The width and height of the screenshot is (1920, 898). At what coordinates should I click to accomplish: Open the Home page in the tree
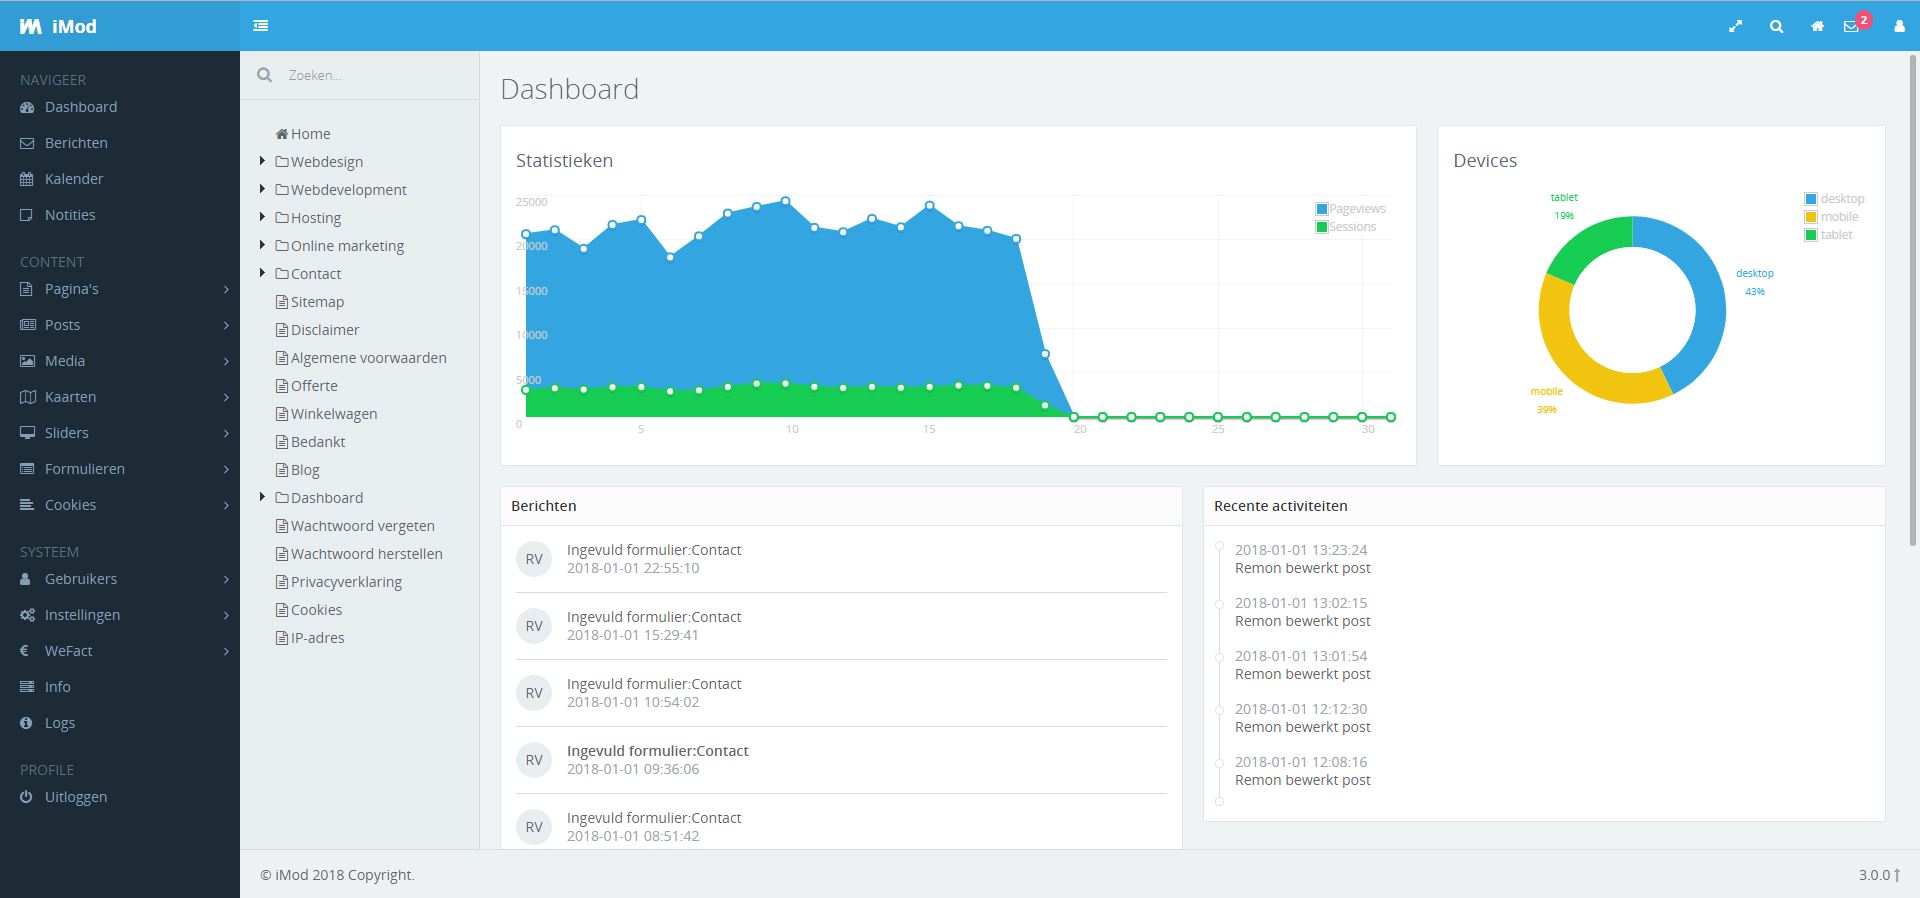coord(303,134)
